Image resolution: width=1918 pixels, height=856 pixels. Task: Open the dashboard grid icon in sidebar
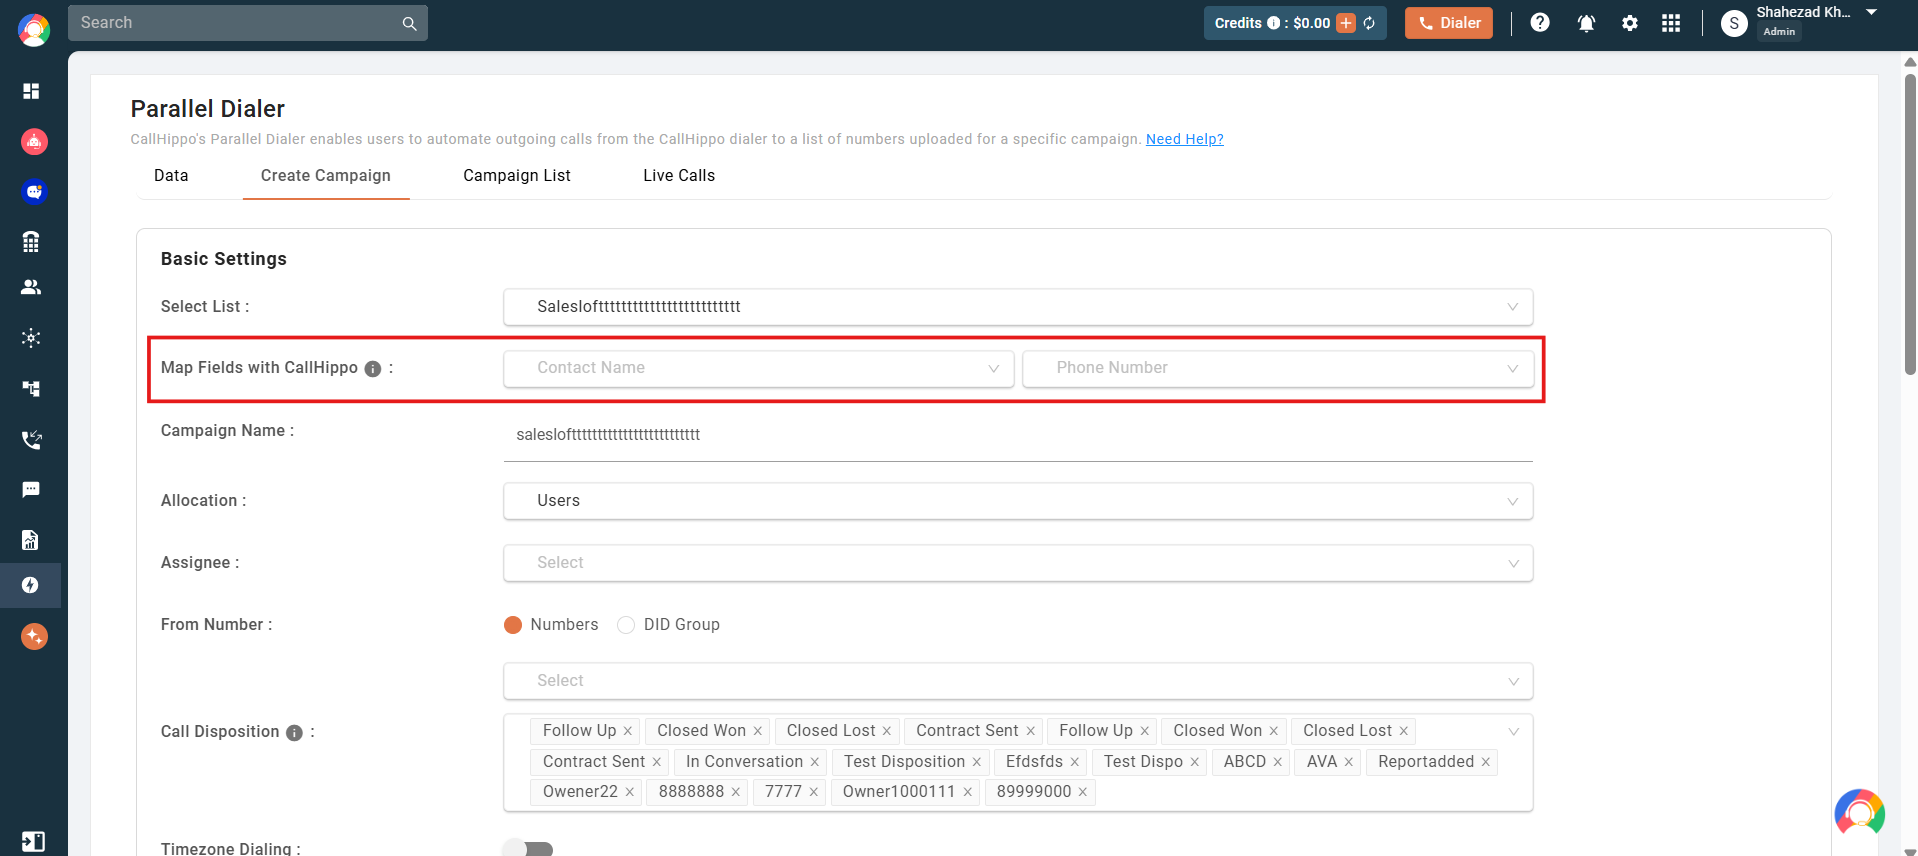coord(31,91)
